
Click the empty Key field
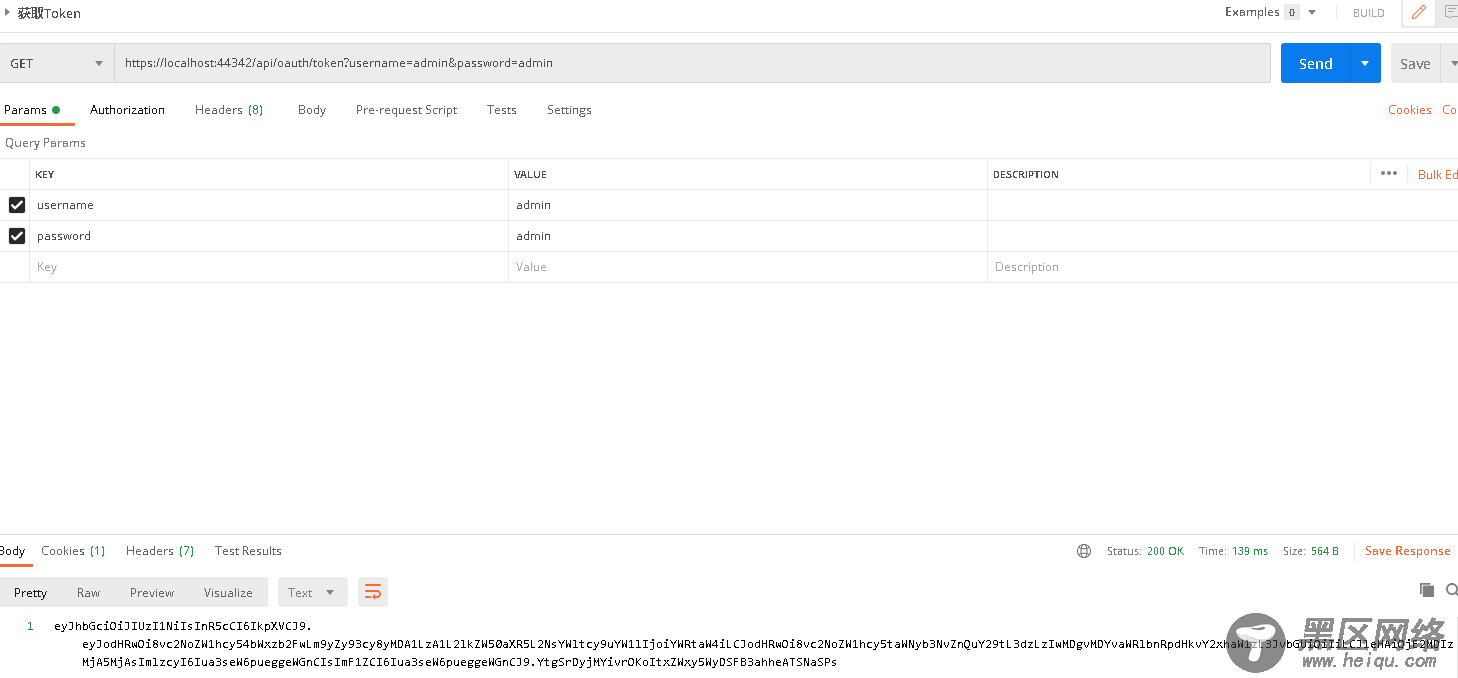click(x=269, y=267)
